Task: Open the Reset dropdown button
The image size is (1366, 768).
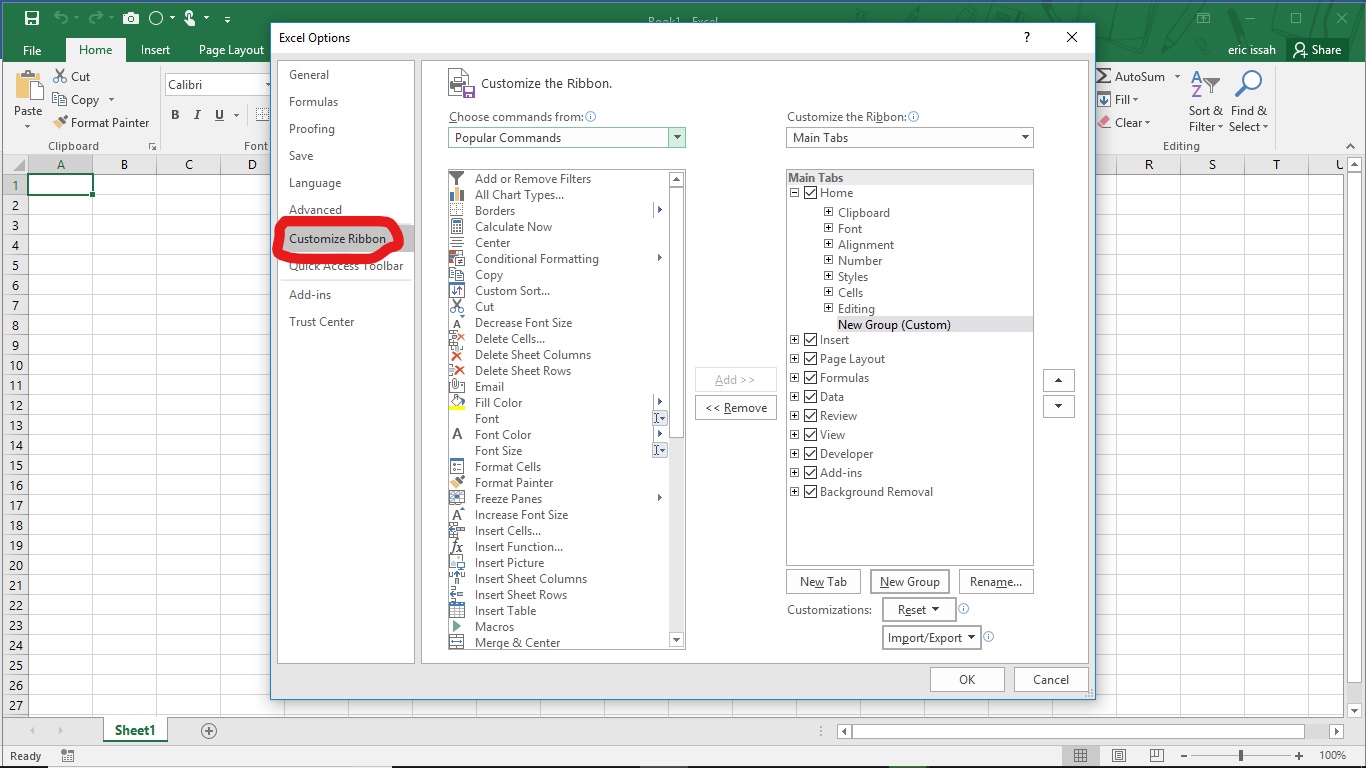Action: coord(919,609)
